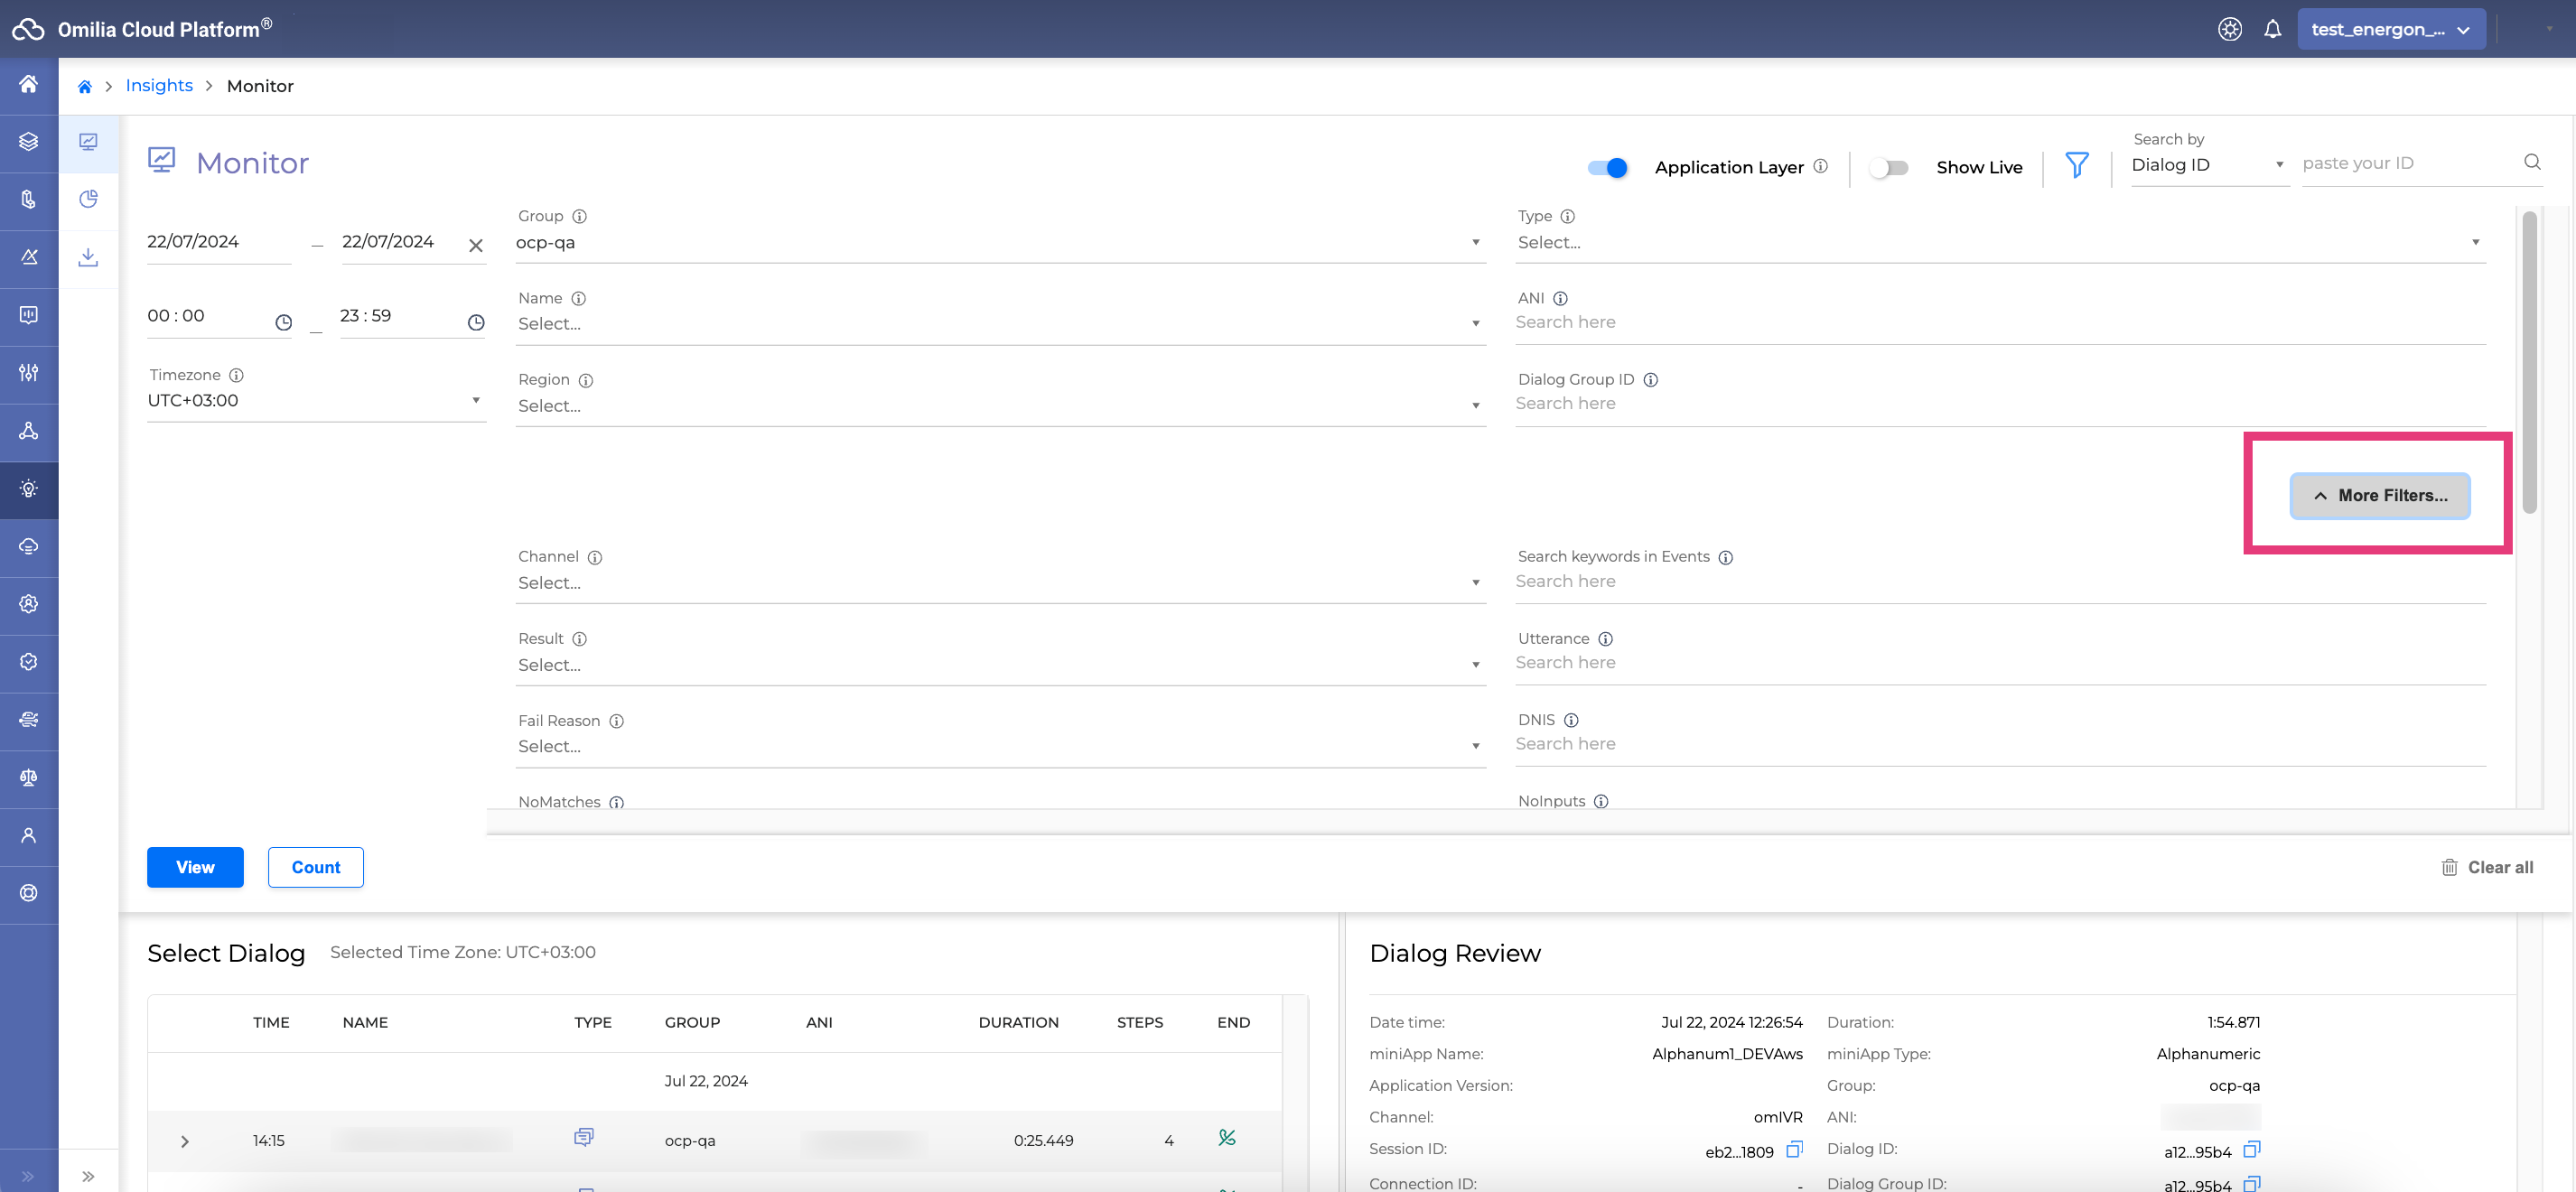Click the filter panel vertical scrollbar
2576x1192 pixels.
click(2528, 360)
